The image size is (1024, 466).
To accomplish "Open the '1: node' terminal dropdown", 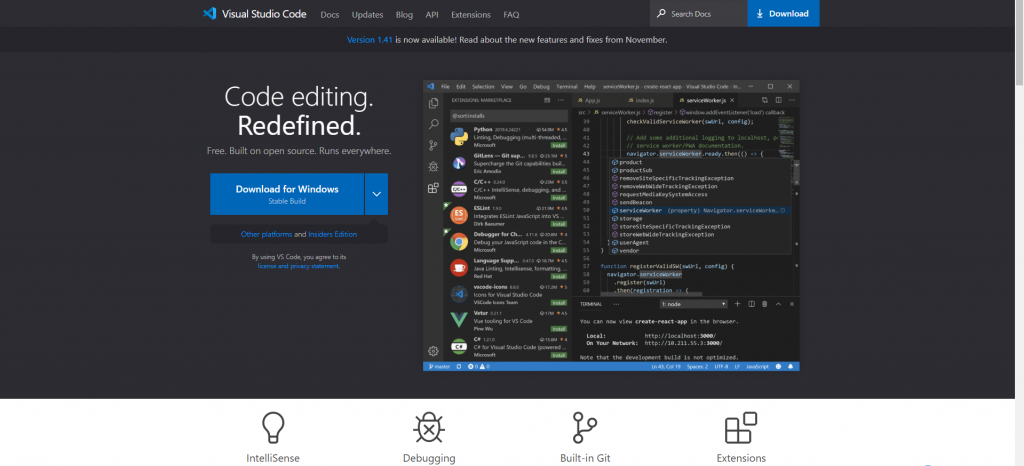I will pyautogui.click(x=694, y=304).
